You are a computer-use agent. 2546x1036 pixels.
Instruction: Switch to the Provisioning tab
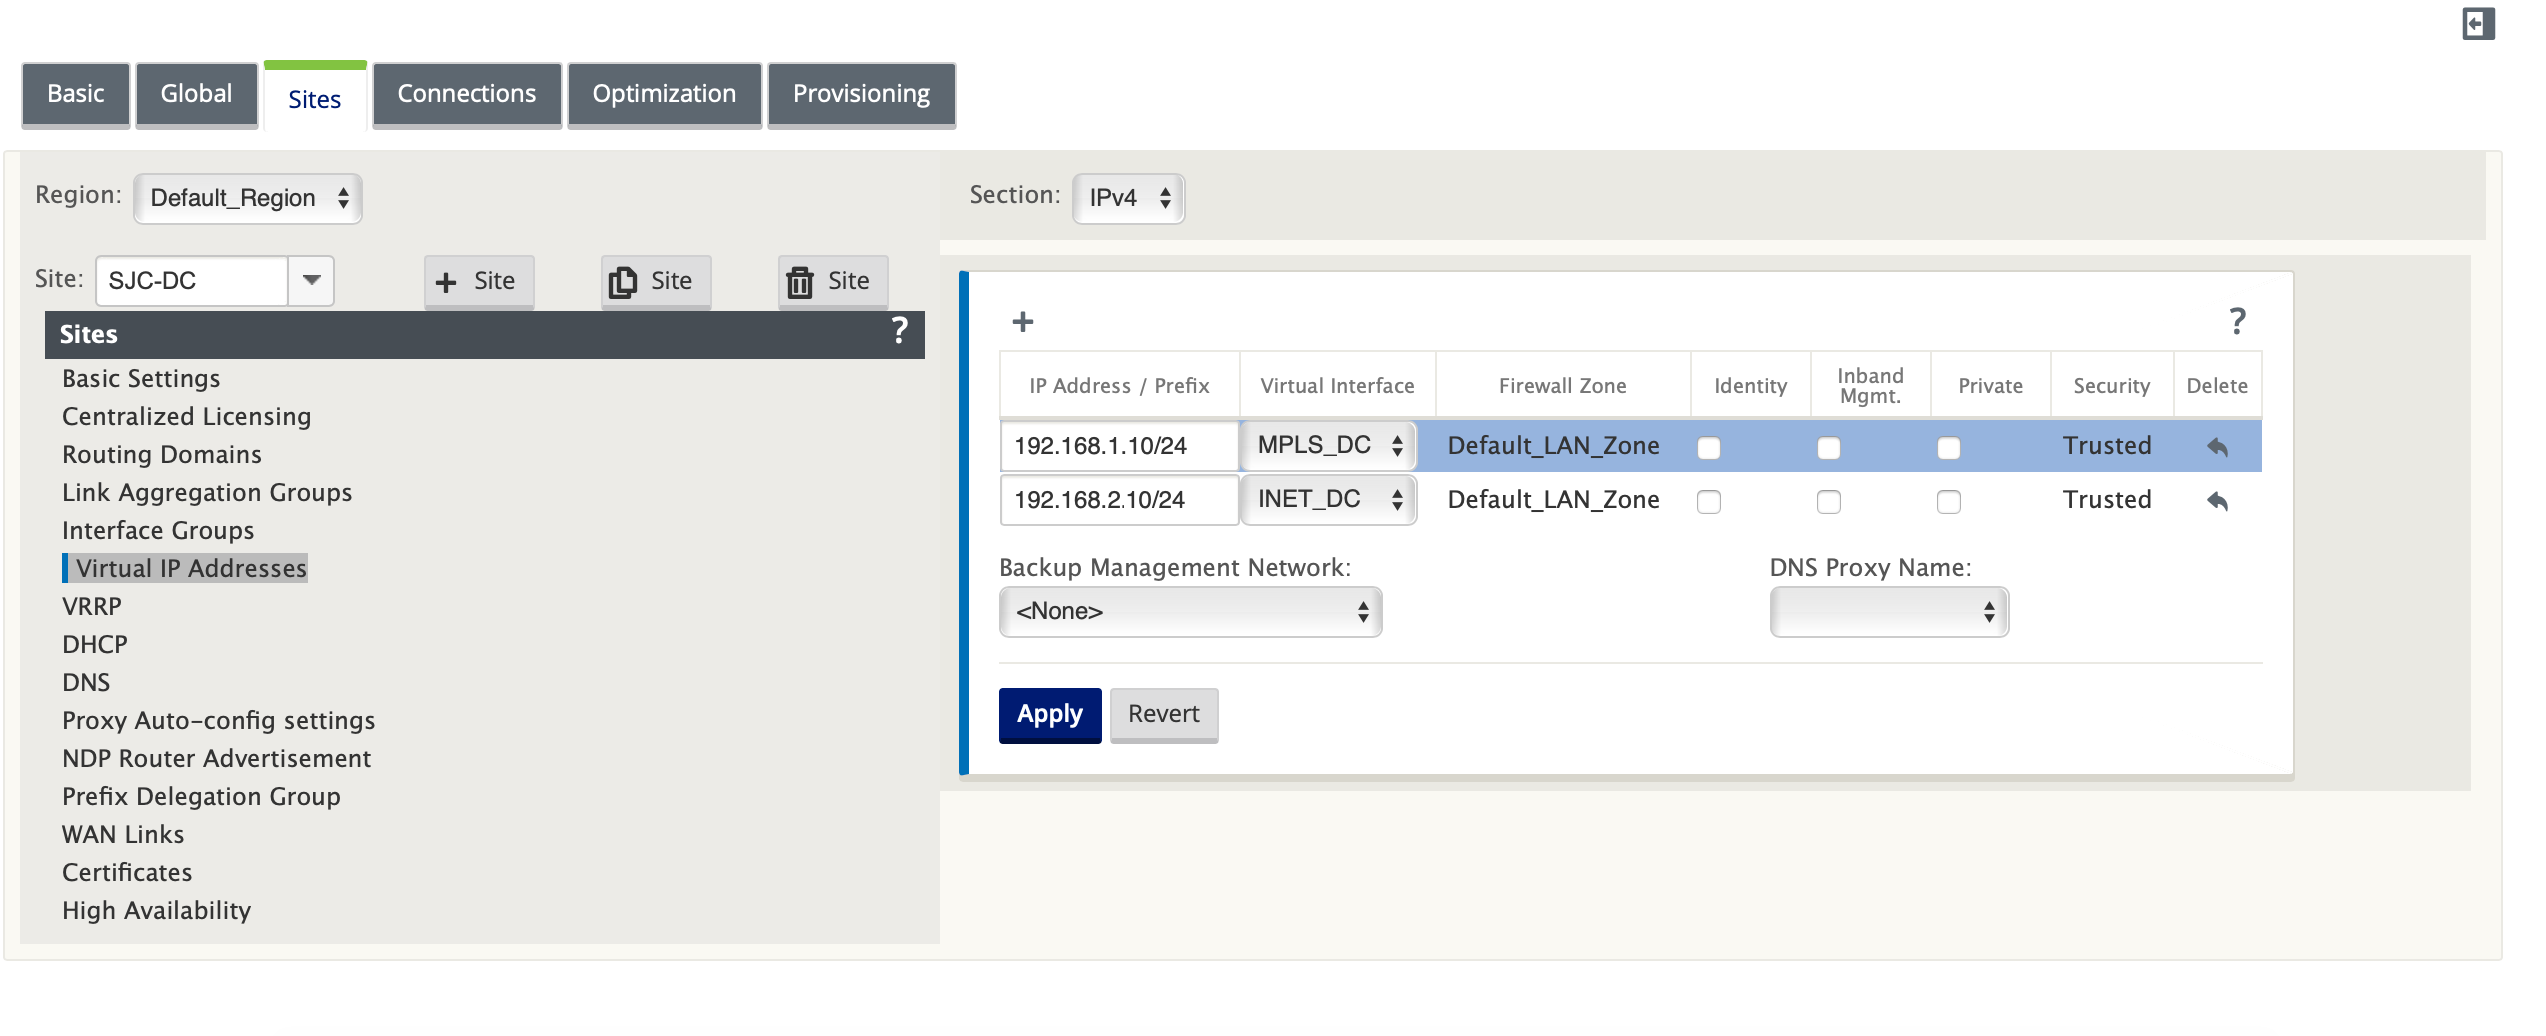tap(862, 95)
